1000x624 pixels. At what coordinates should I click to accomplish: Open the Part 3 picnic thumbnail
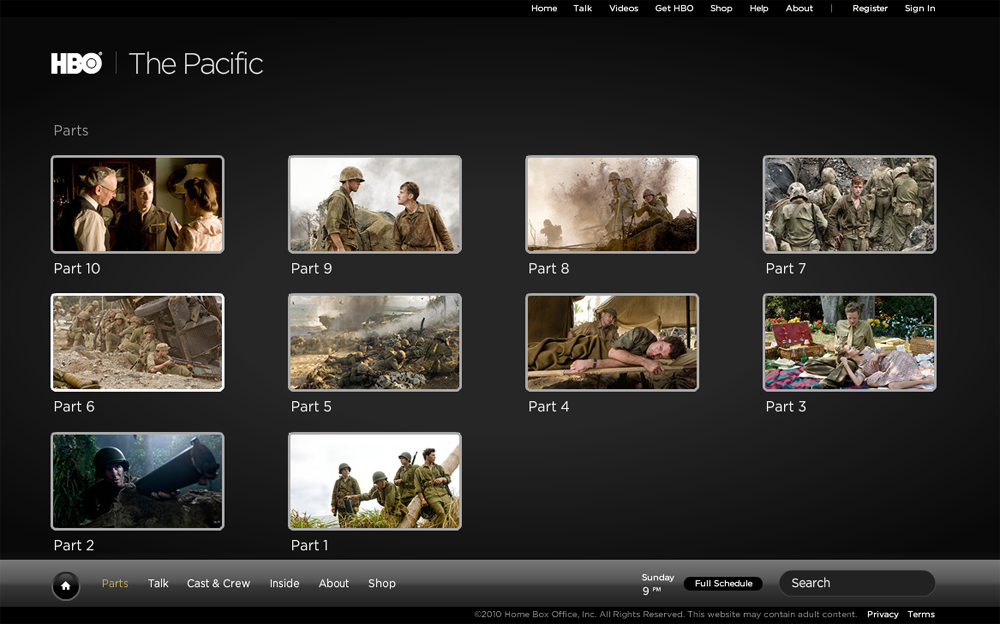point(849,342)
